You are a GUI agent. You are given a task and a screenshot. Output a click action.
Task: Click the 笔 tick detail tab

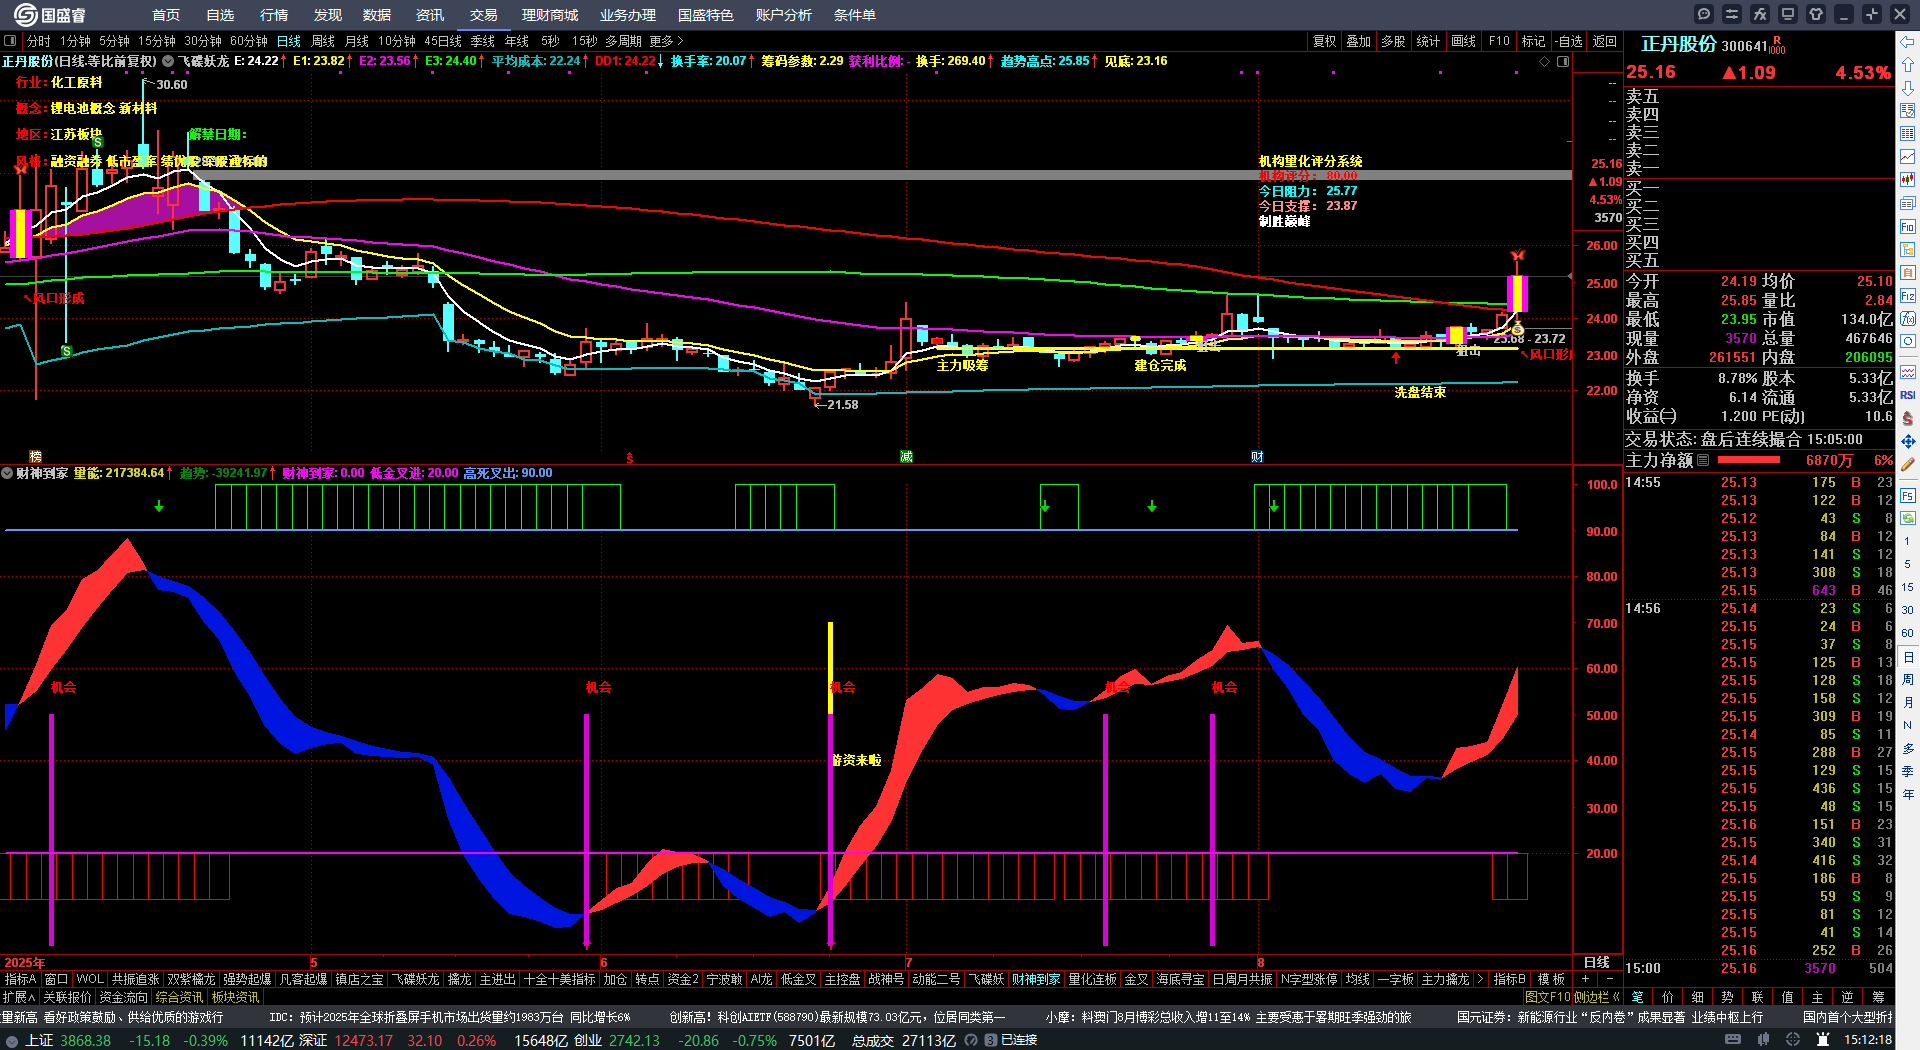coord(1638,997)
